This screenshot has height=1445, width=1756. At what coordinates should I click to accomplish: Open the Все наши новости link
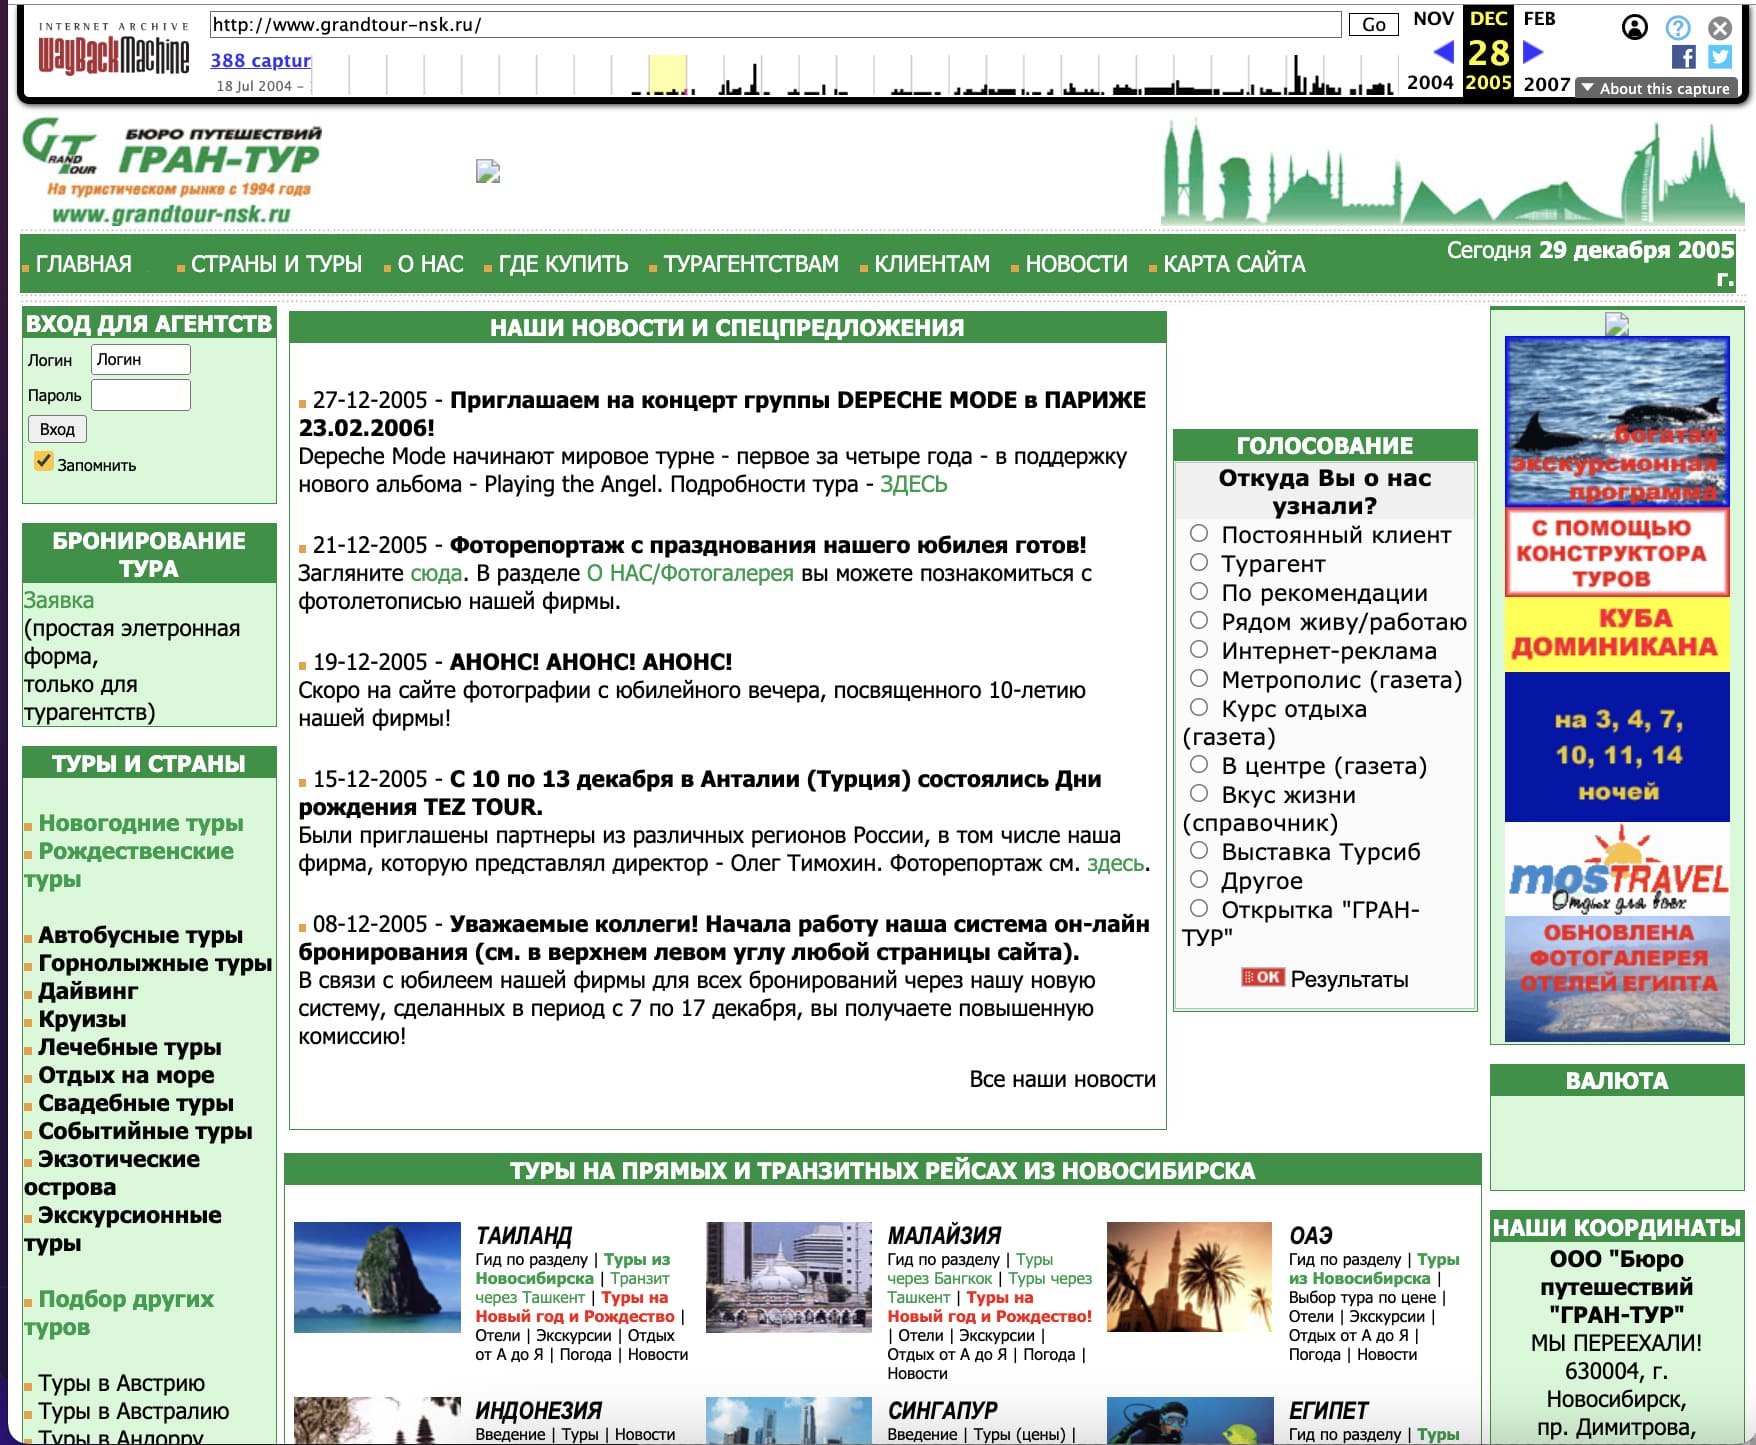point(1062,1079)
